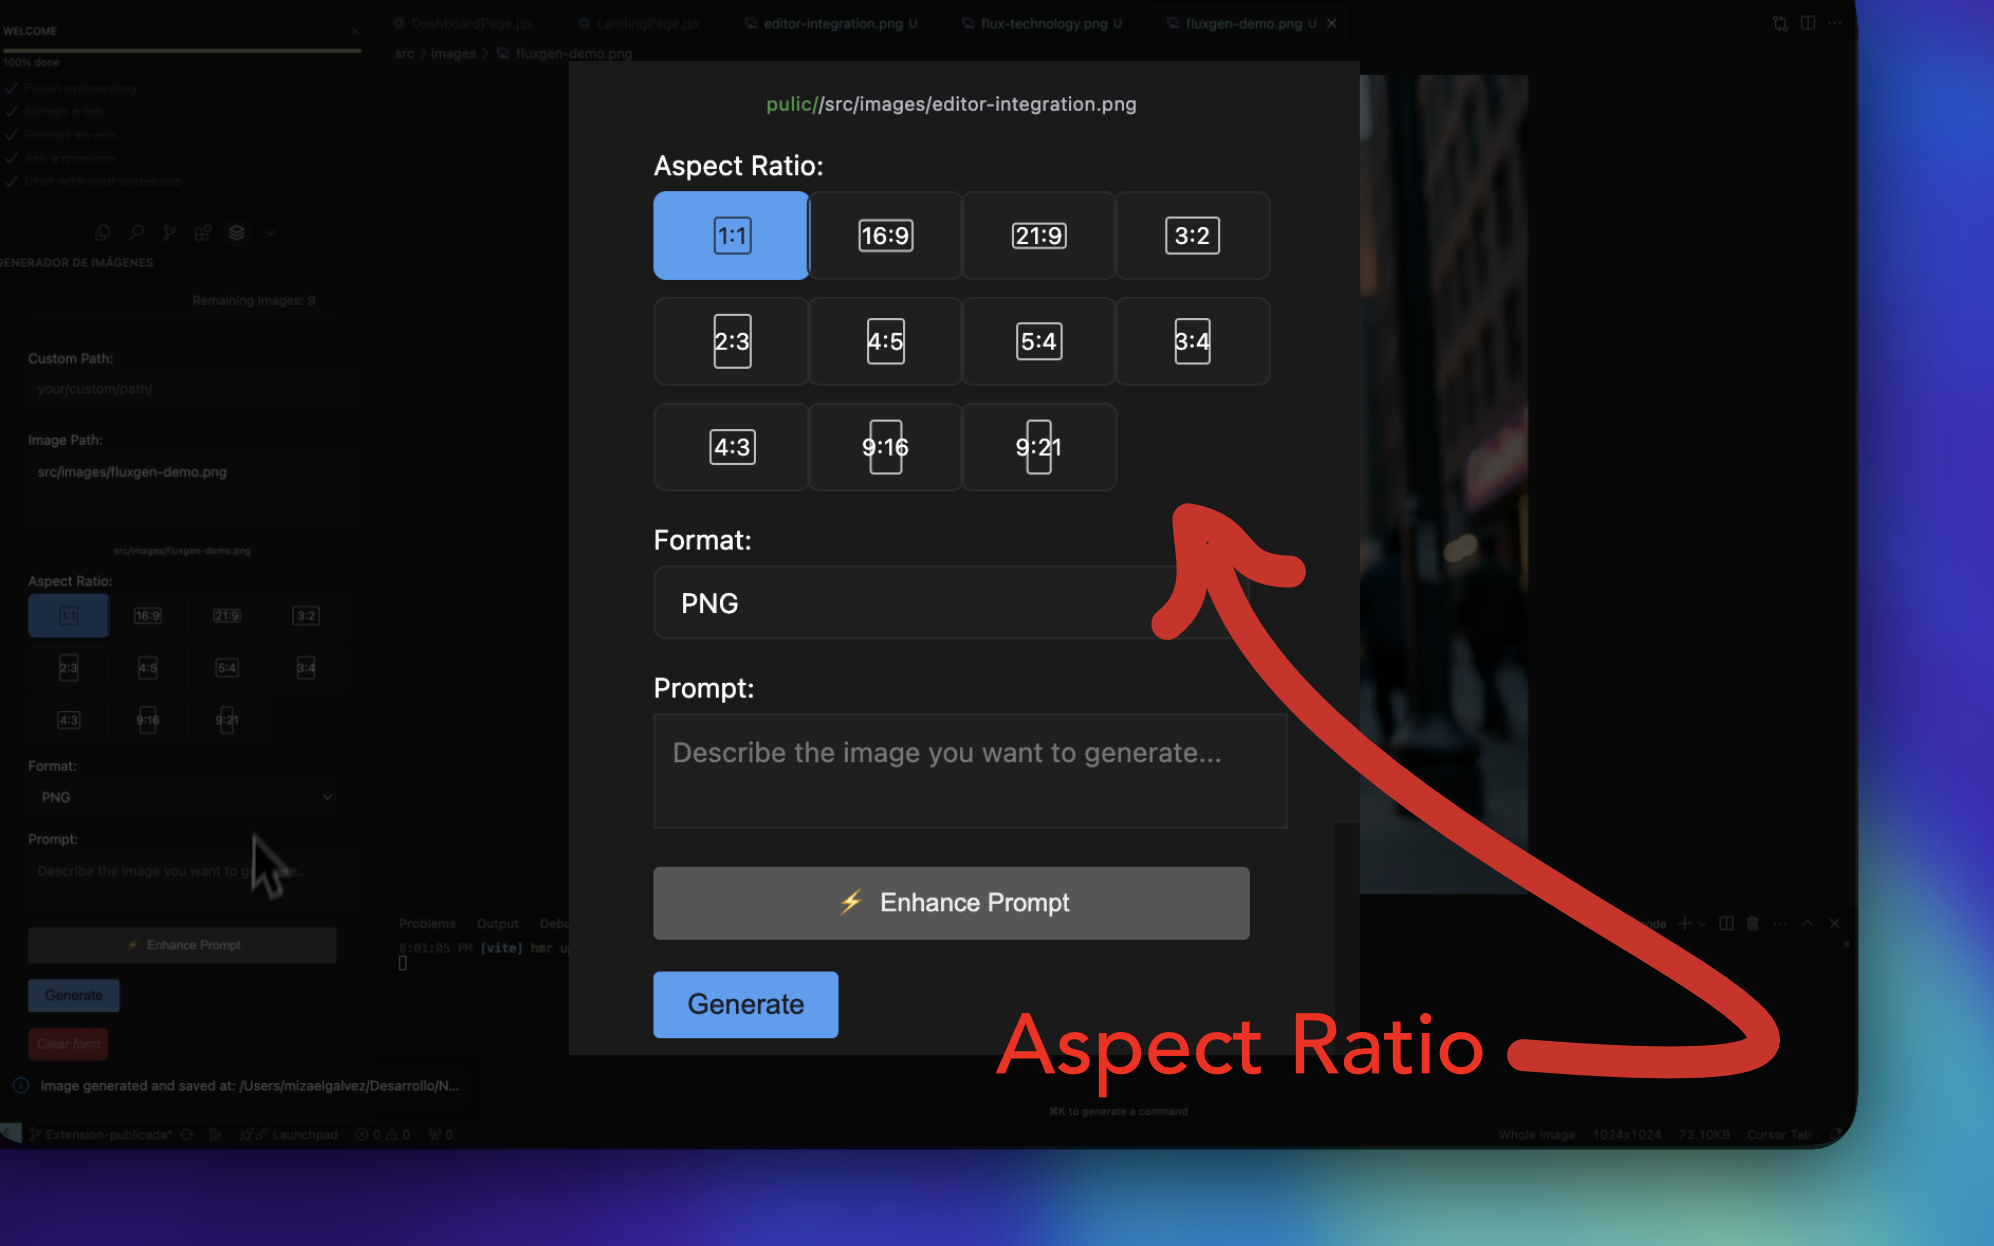Click the open changes compare icon
This screenshot has height=1246, width=1994.
coord(1780,23)
